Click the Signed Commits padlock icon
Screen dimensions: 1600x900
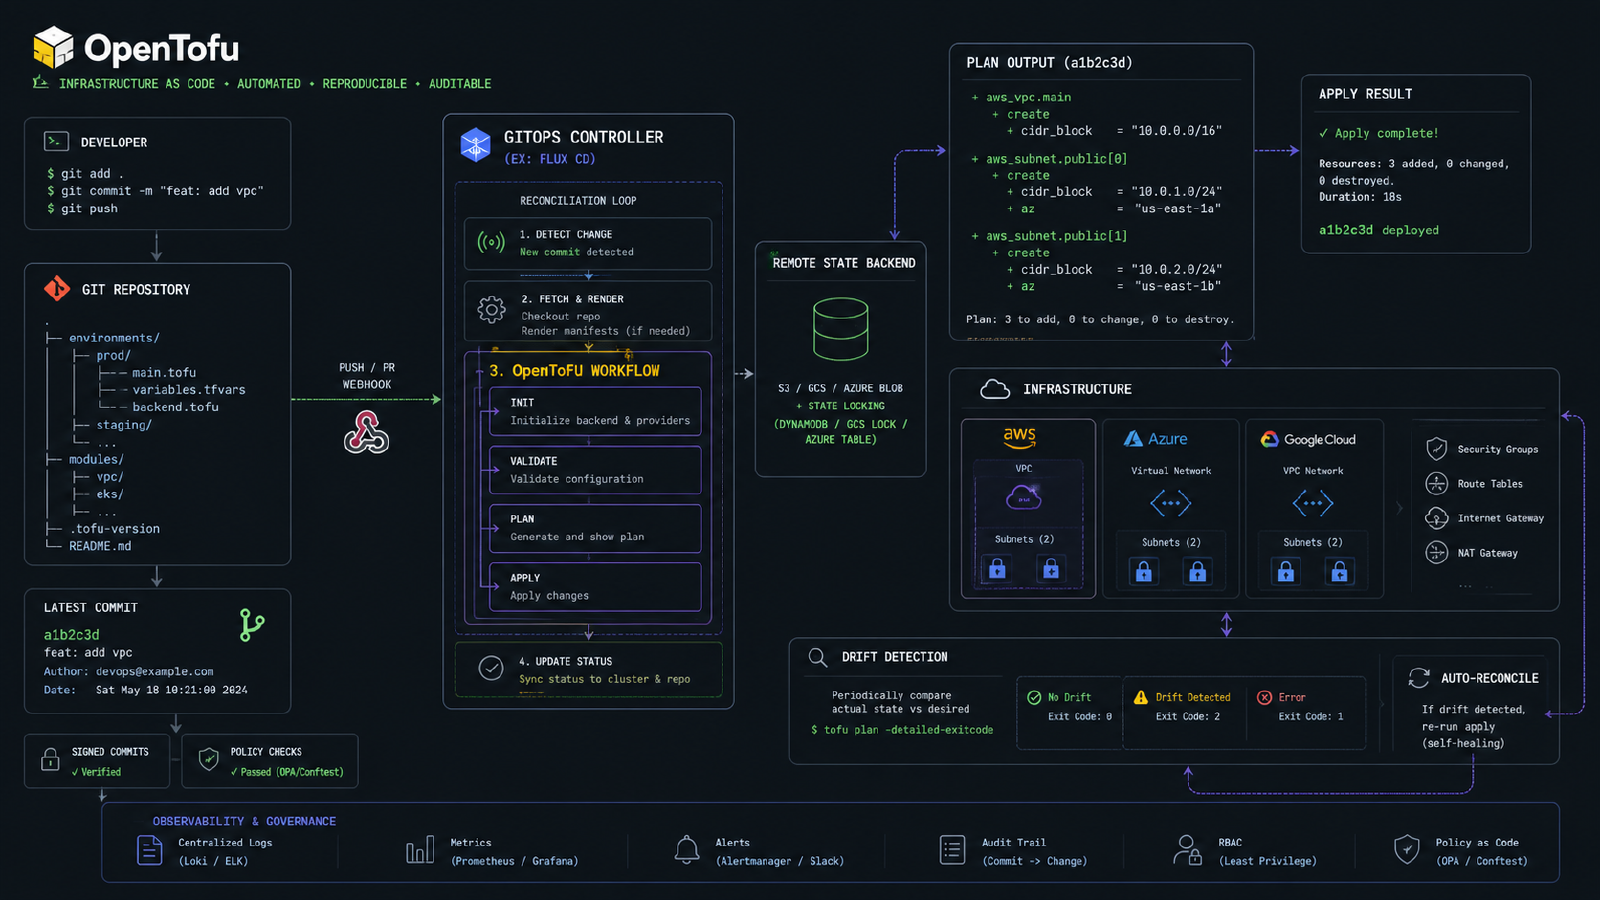[50, 760]
